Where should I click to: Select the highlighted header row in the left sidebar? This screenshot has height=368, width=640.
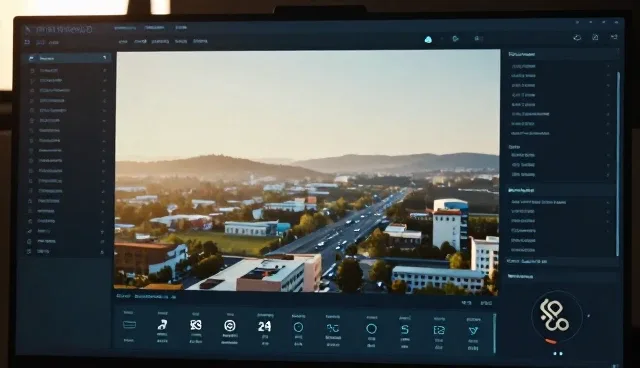click(68, 58)
